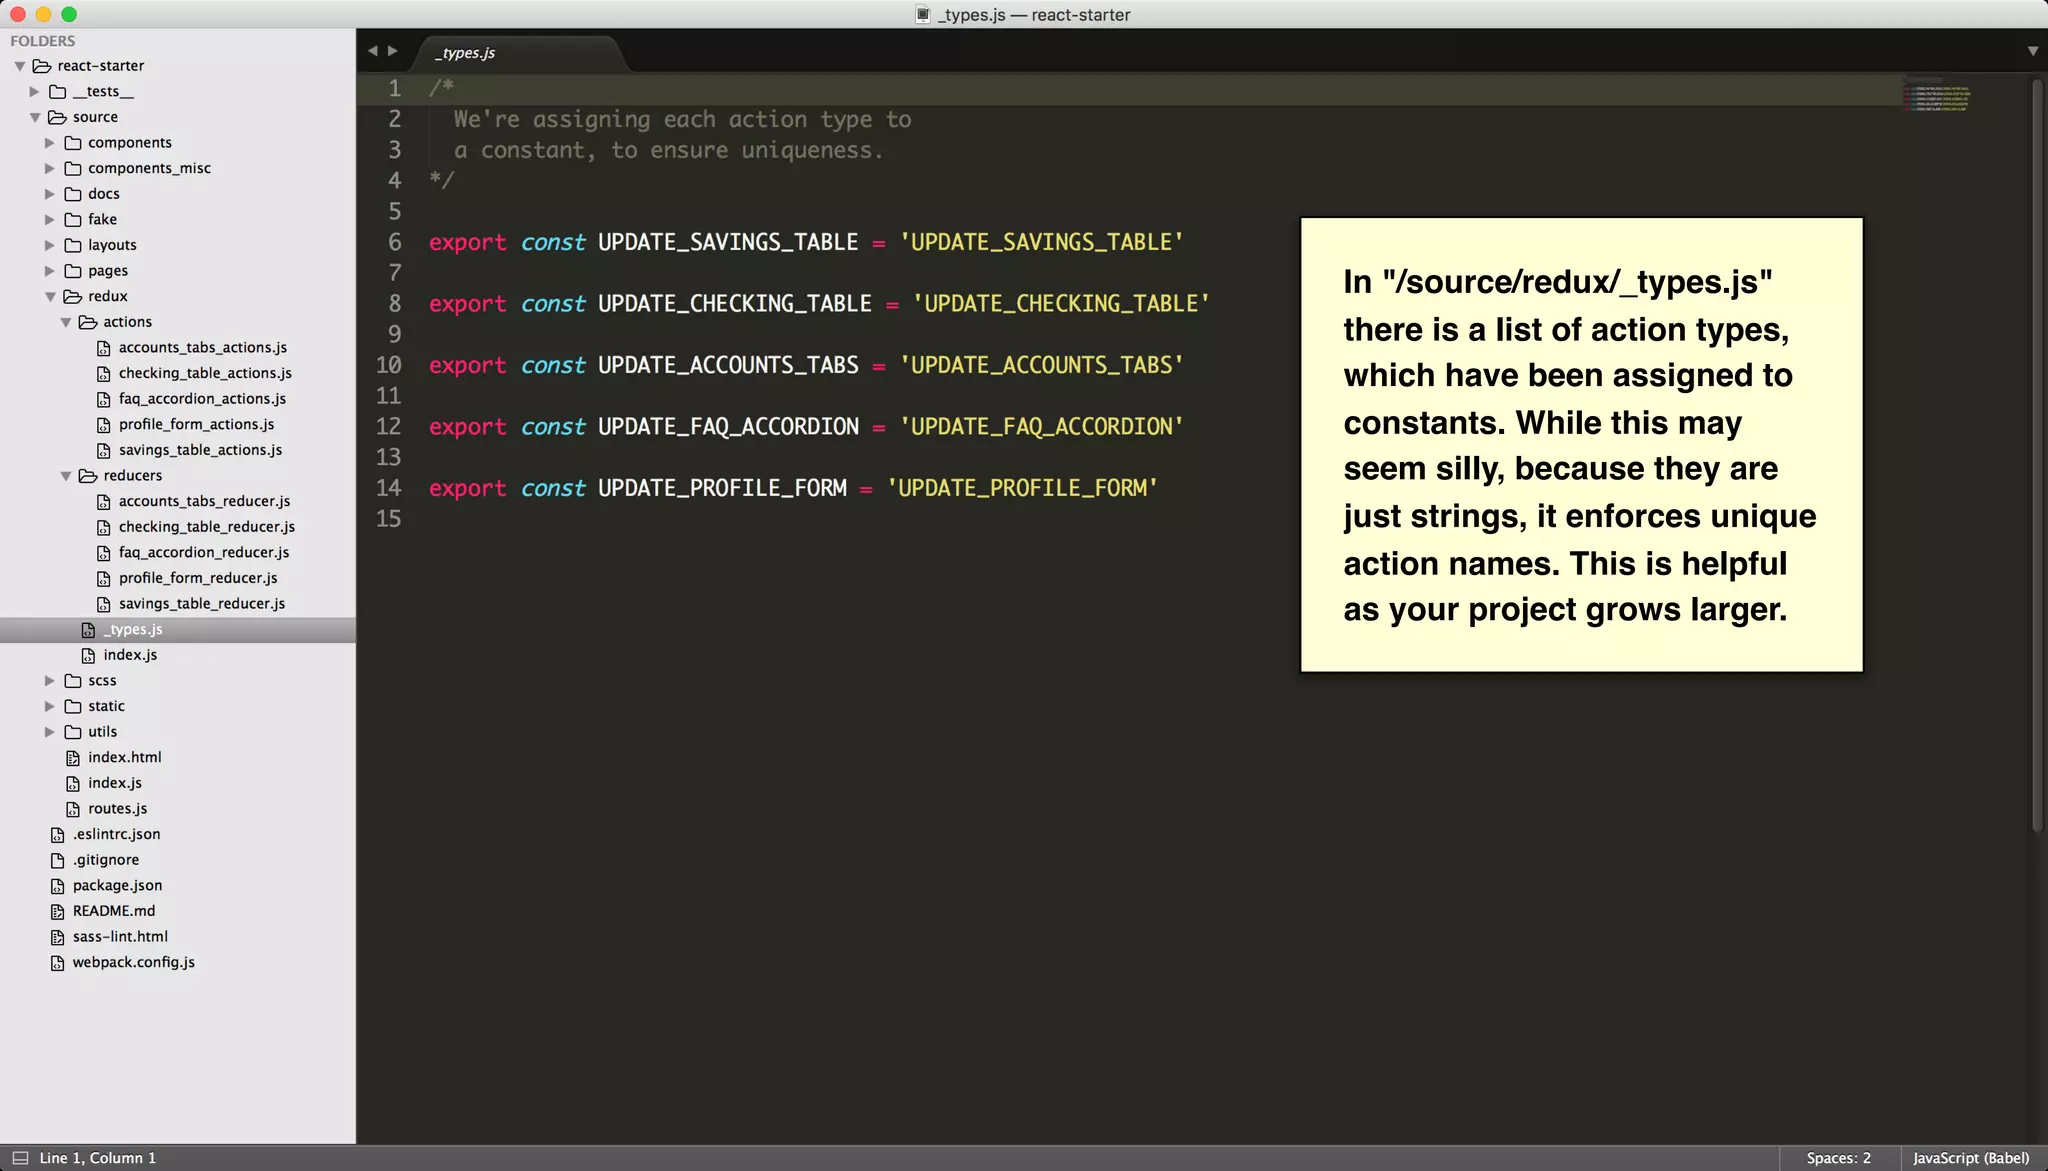Image resolution: width=2048 pixels, height=1171 pixels.
Task: Click the actions open-folder icon
Action: [88, 322]
